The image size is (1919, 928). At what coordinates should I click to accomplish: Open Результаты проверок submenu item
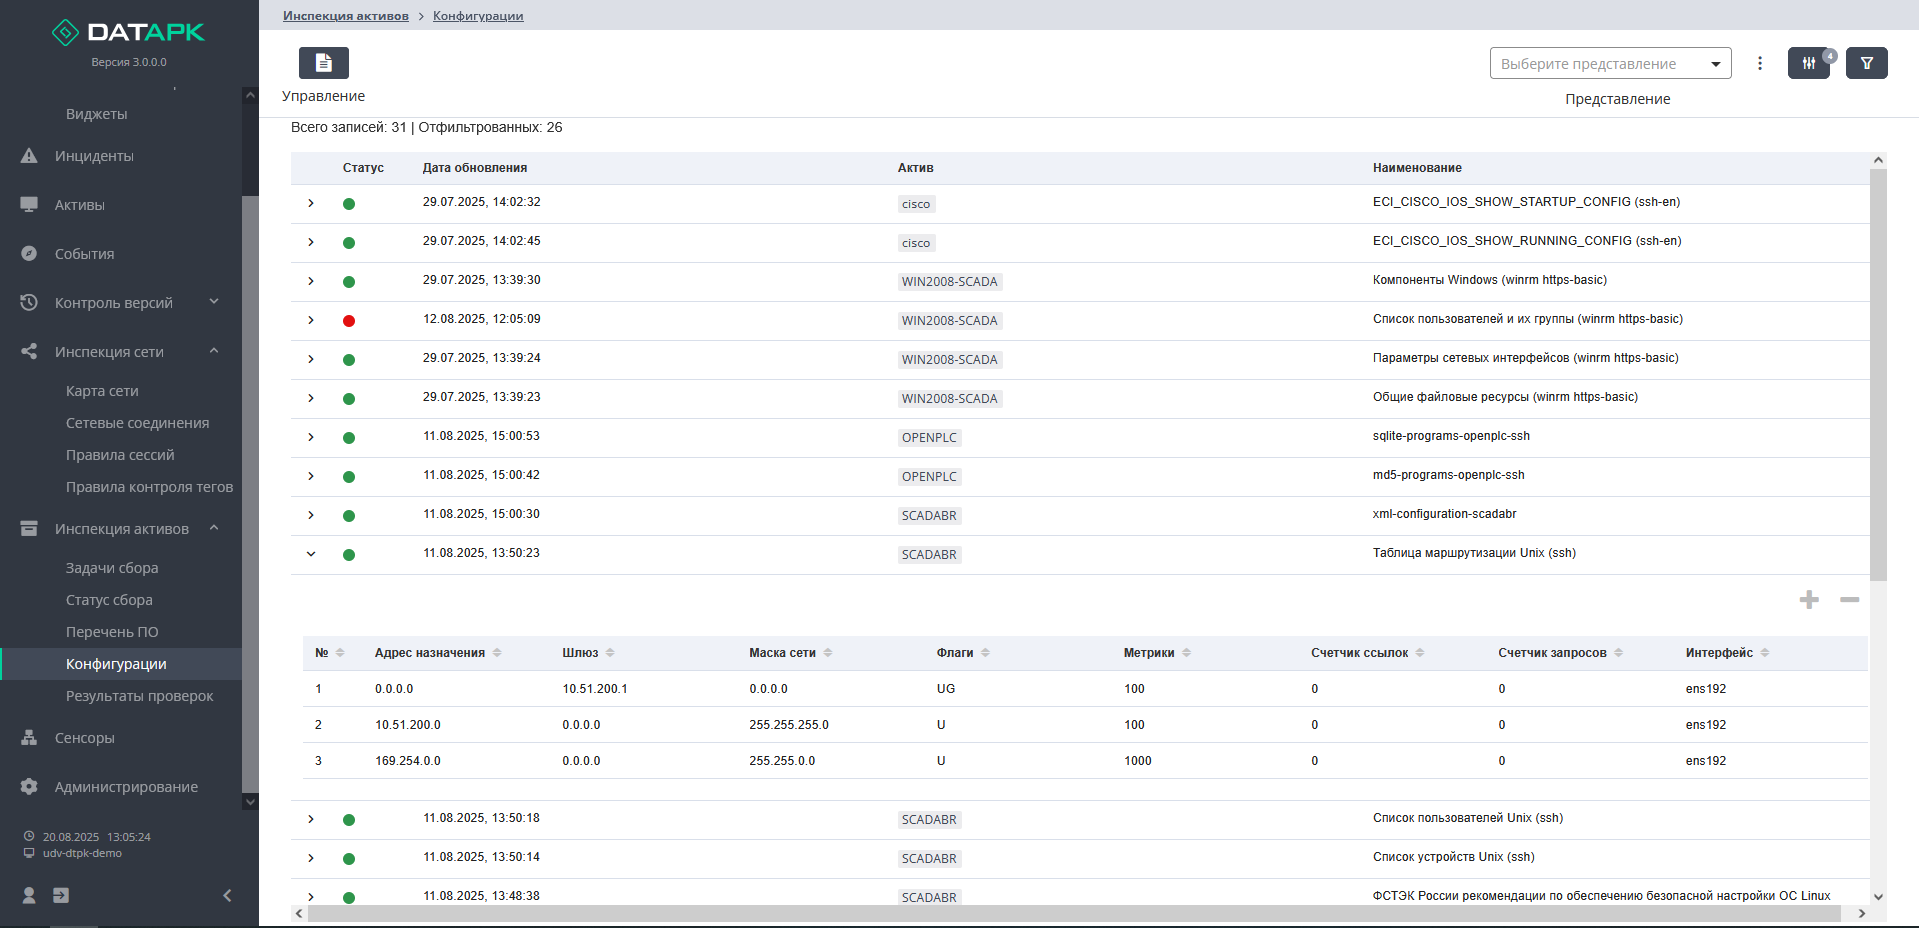click(x=140, y=696)
